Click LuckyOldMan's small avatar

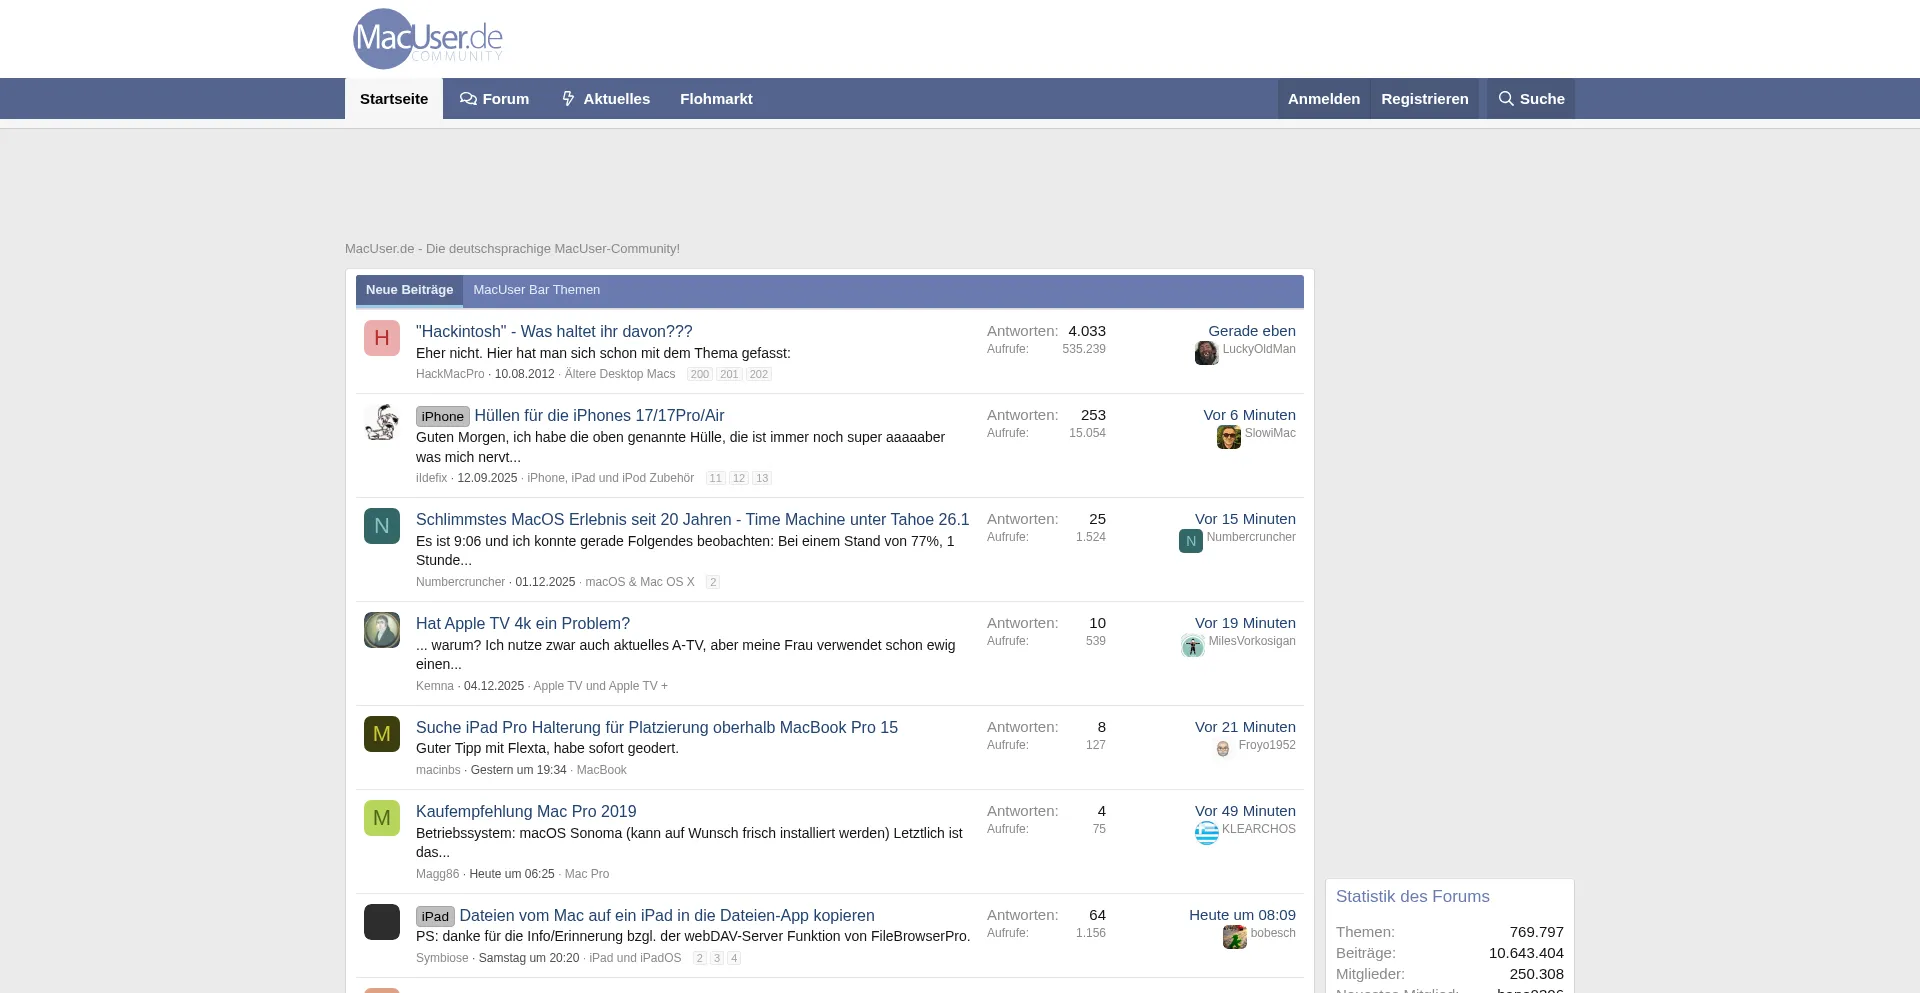(1206, 353)
